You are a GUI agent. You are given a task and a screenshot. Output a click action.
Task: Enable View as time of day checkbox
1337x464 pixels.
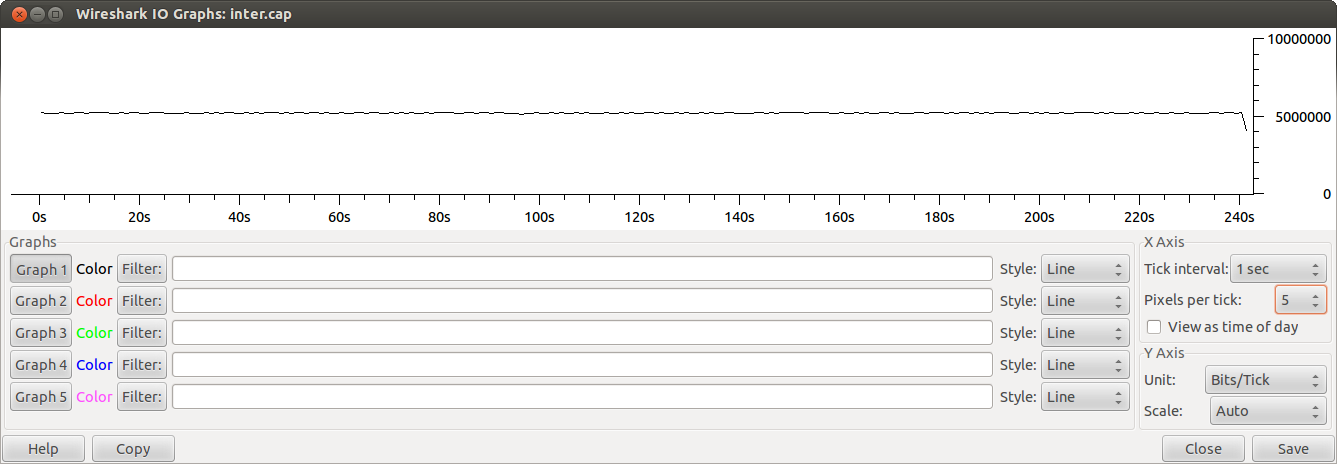1154,327
